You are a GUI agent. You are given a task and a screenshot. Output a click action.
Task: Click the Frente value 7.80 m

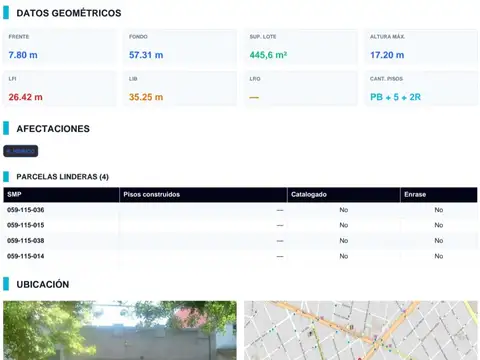point(23,55)
